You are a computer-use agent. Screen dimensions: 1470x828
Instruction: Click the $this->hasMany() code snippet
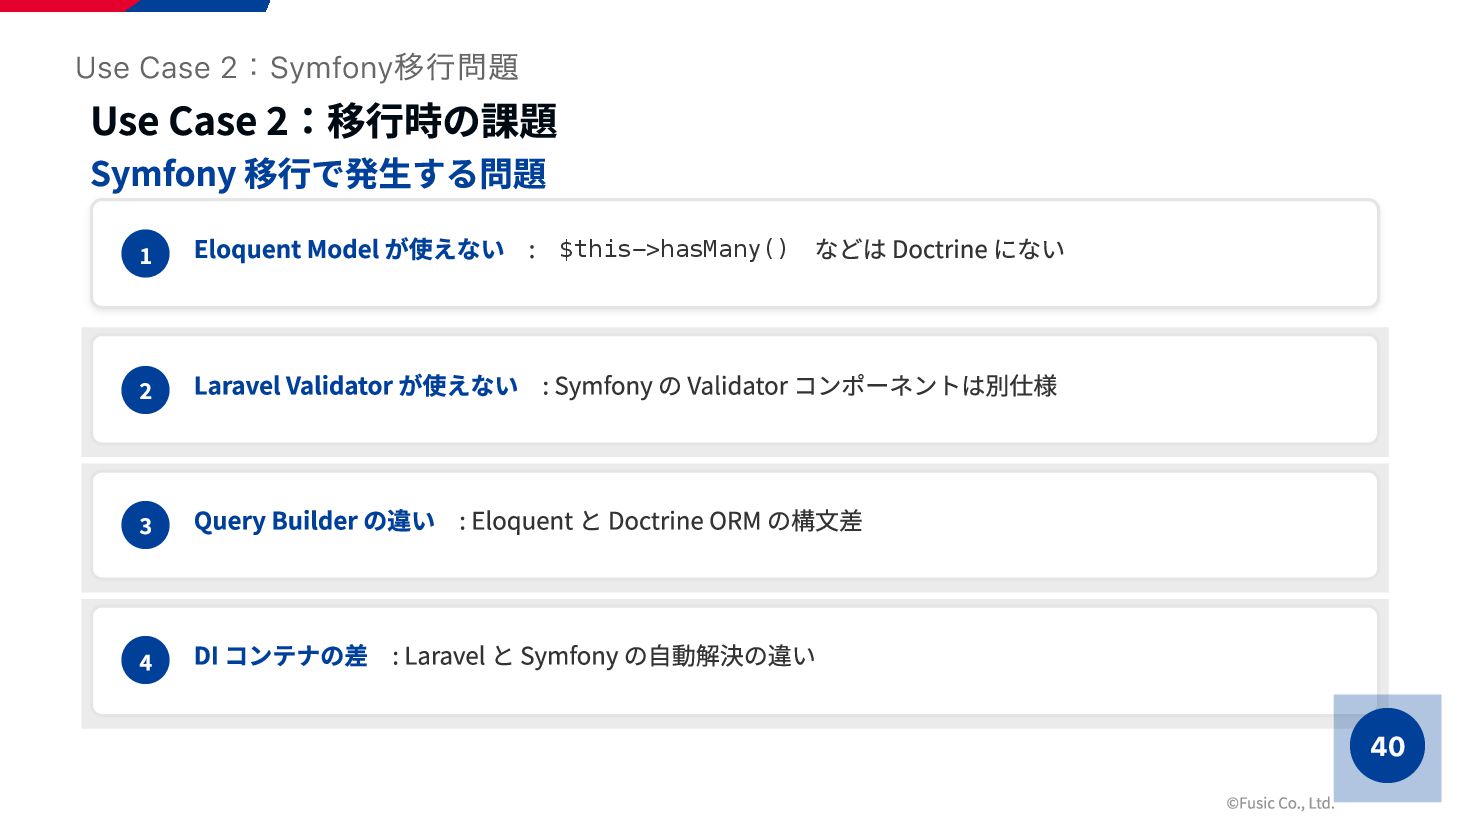click(x=673, y=249)
